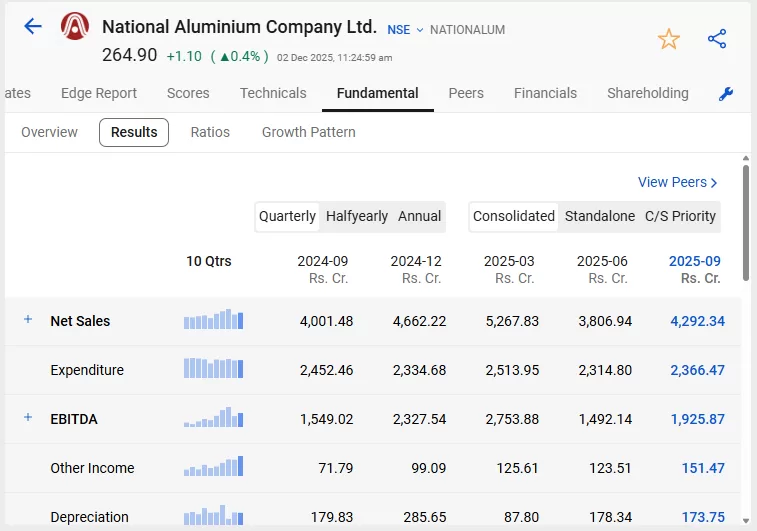
Task: Open the Peers tab
Action: tap(466, 93)
